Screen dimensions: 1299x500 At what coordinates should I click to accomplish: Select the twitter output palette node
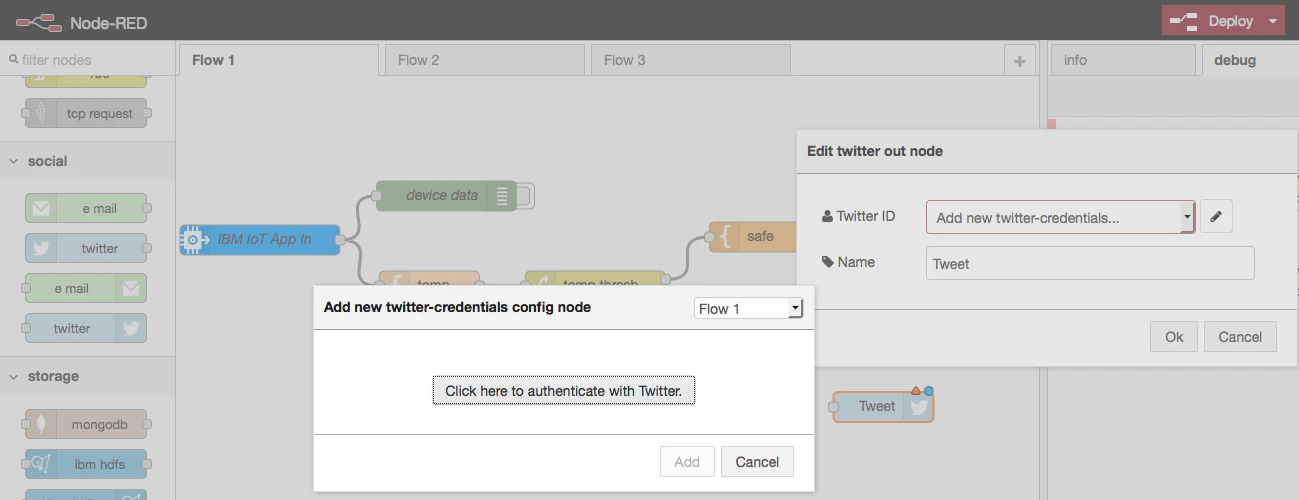pos(86,328)
